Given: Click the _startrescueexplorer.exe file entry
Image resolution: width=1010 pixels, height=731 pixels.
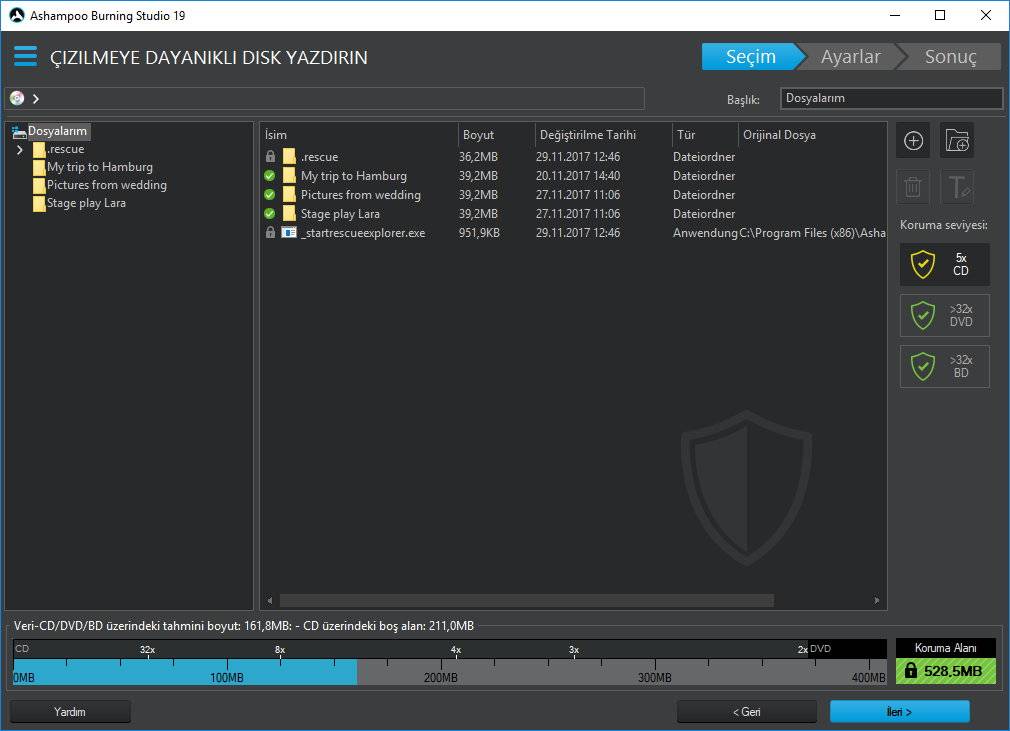Looking at the screenshot, I should click(x=360, y=233).
